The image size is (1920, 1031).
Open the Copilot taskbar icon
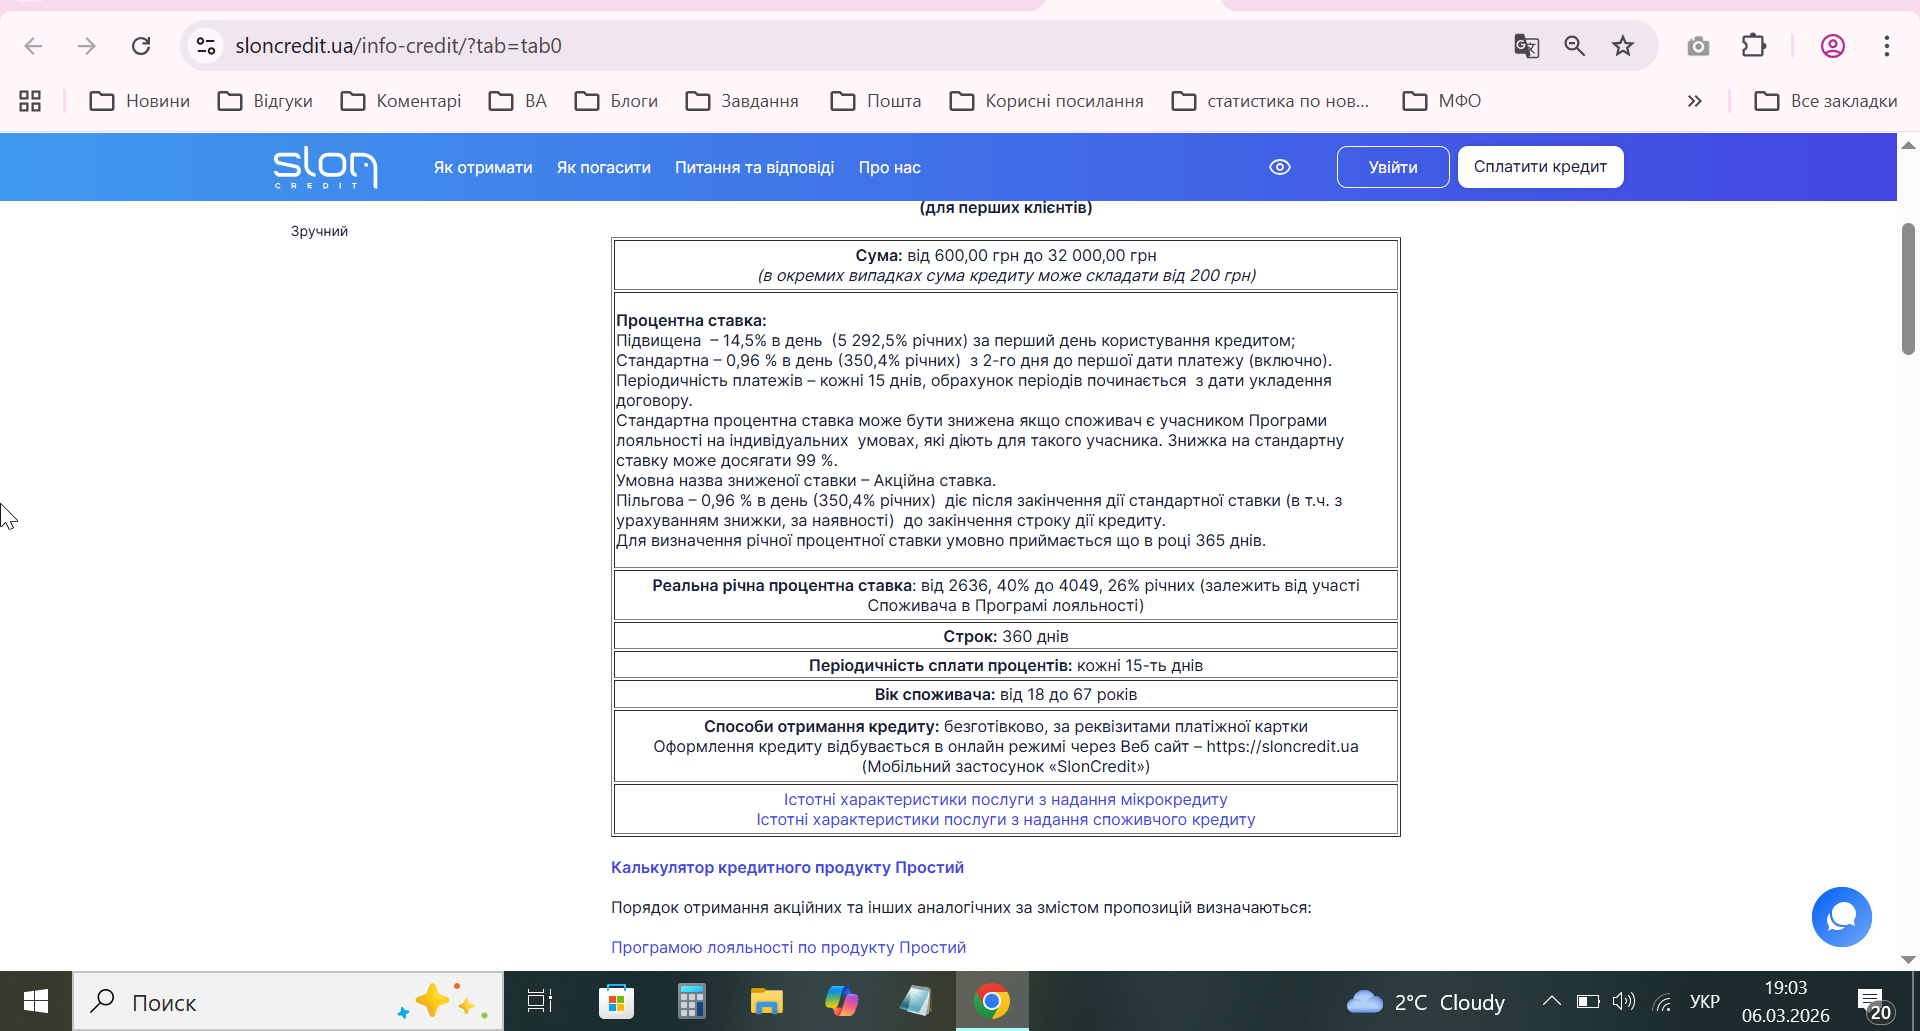click(841, 1001)
